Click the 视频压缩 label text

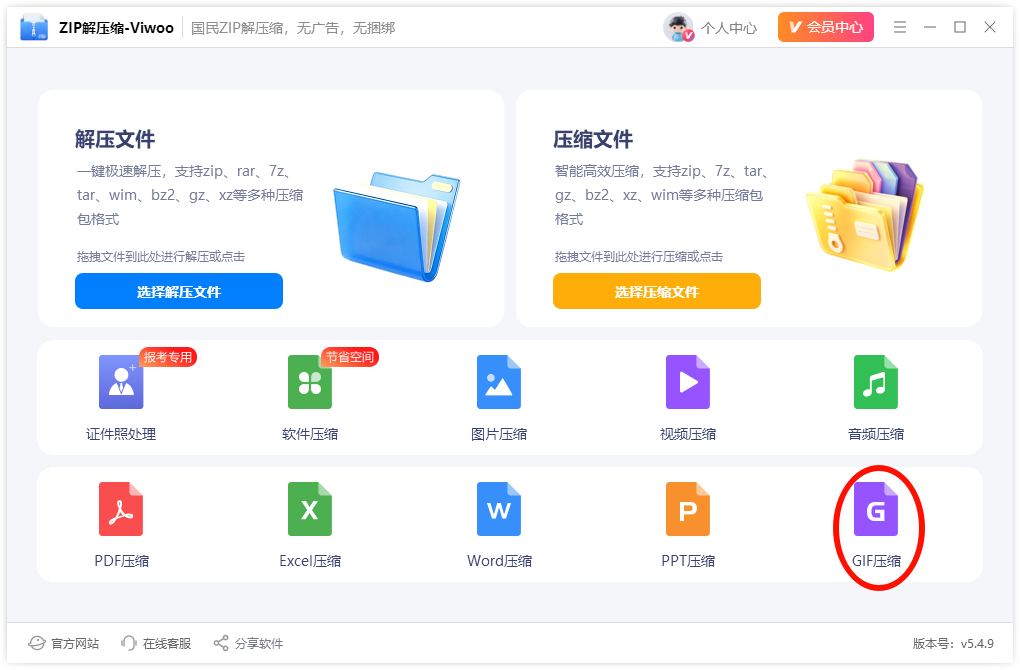pos(688,434)
